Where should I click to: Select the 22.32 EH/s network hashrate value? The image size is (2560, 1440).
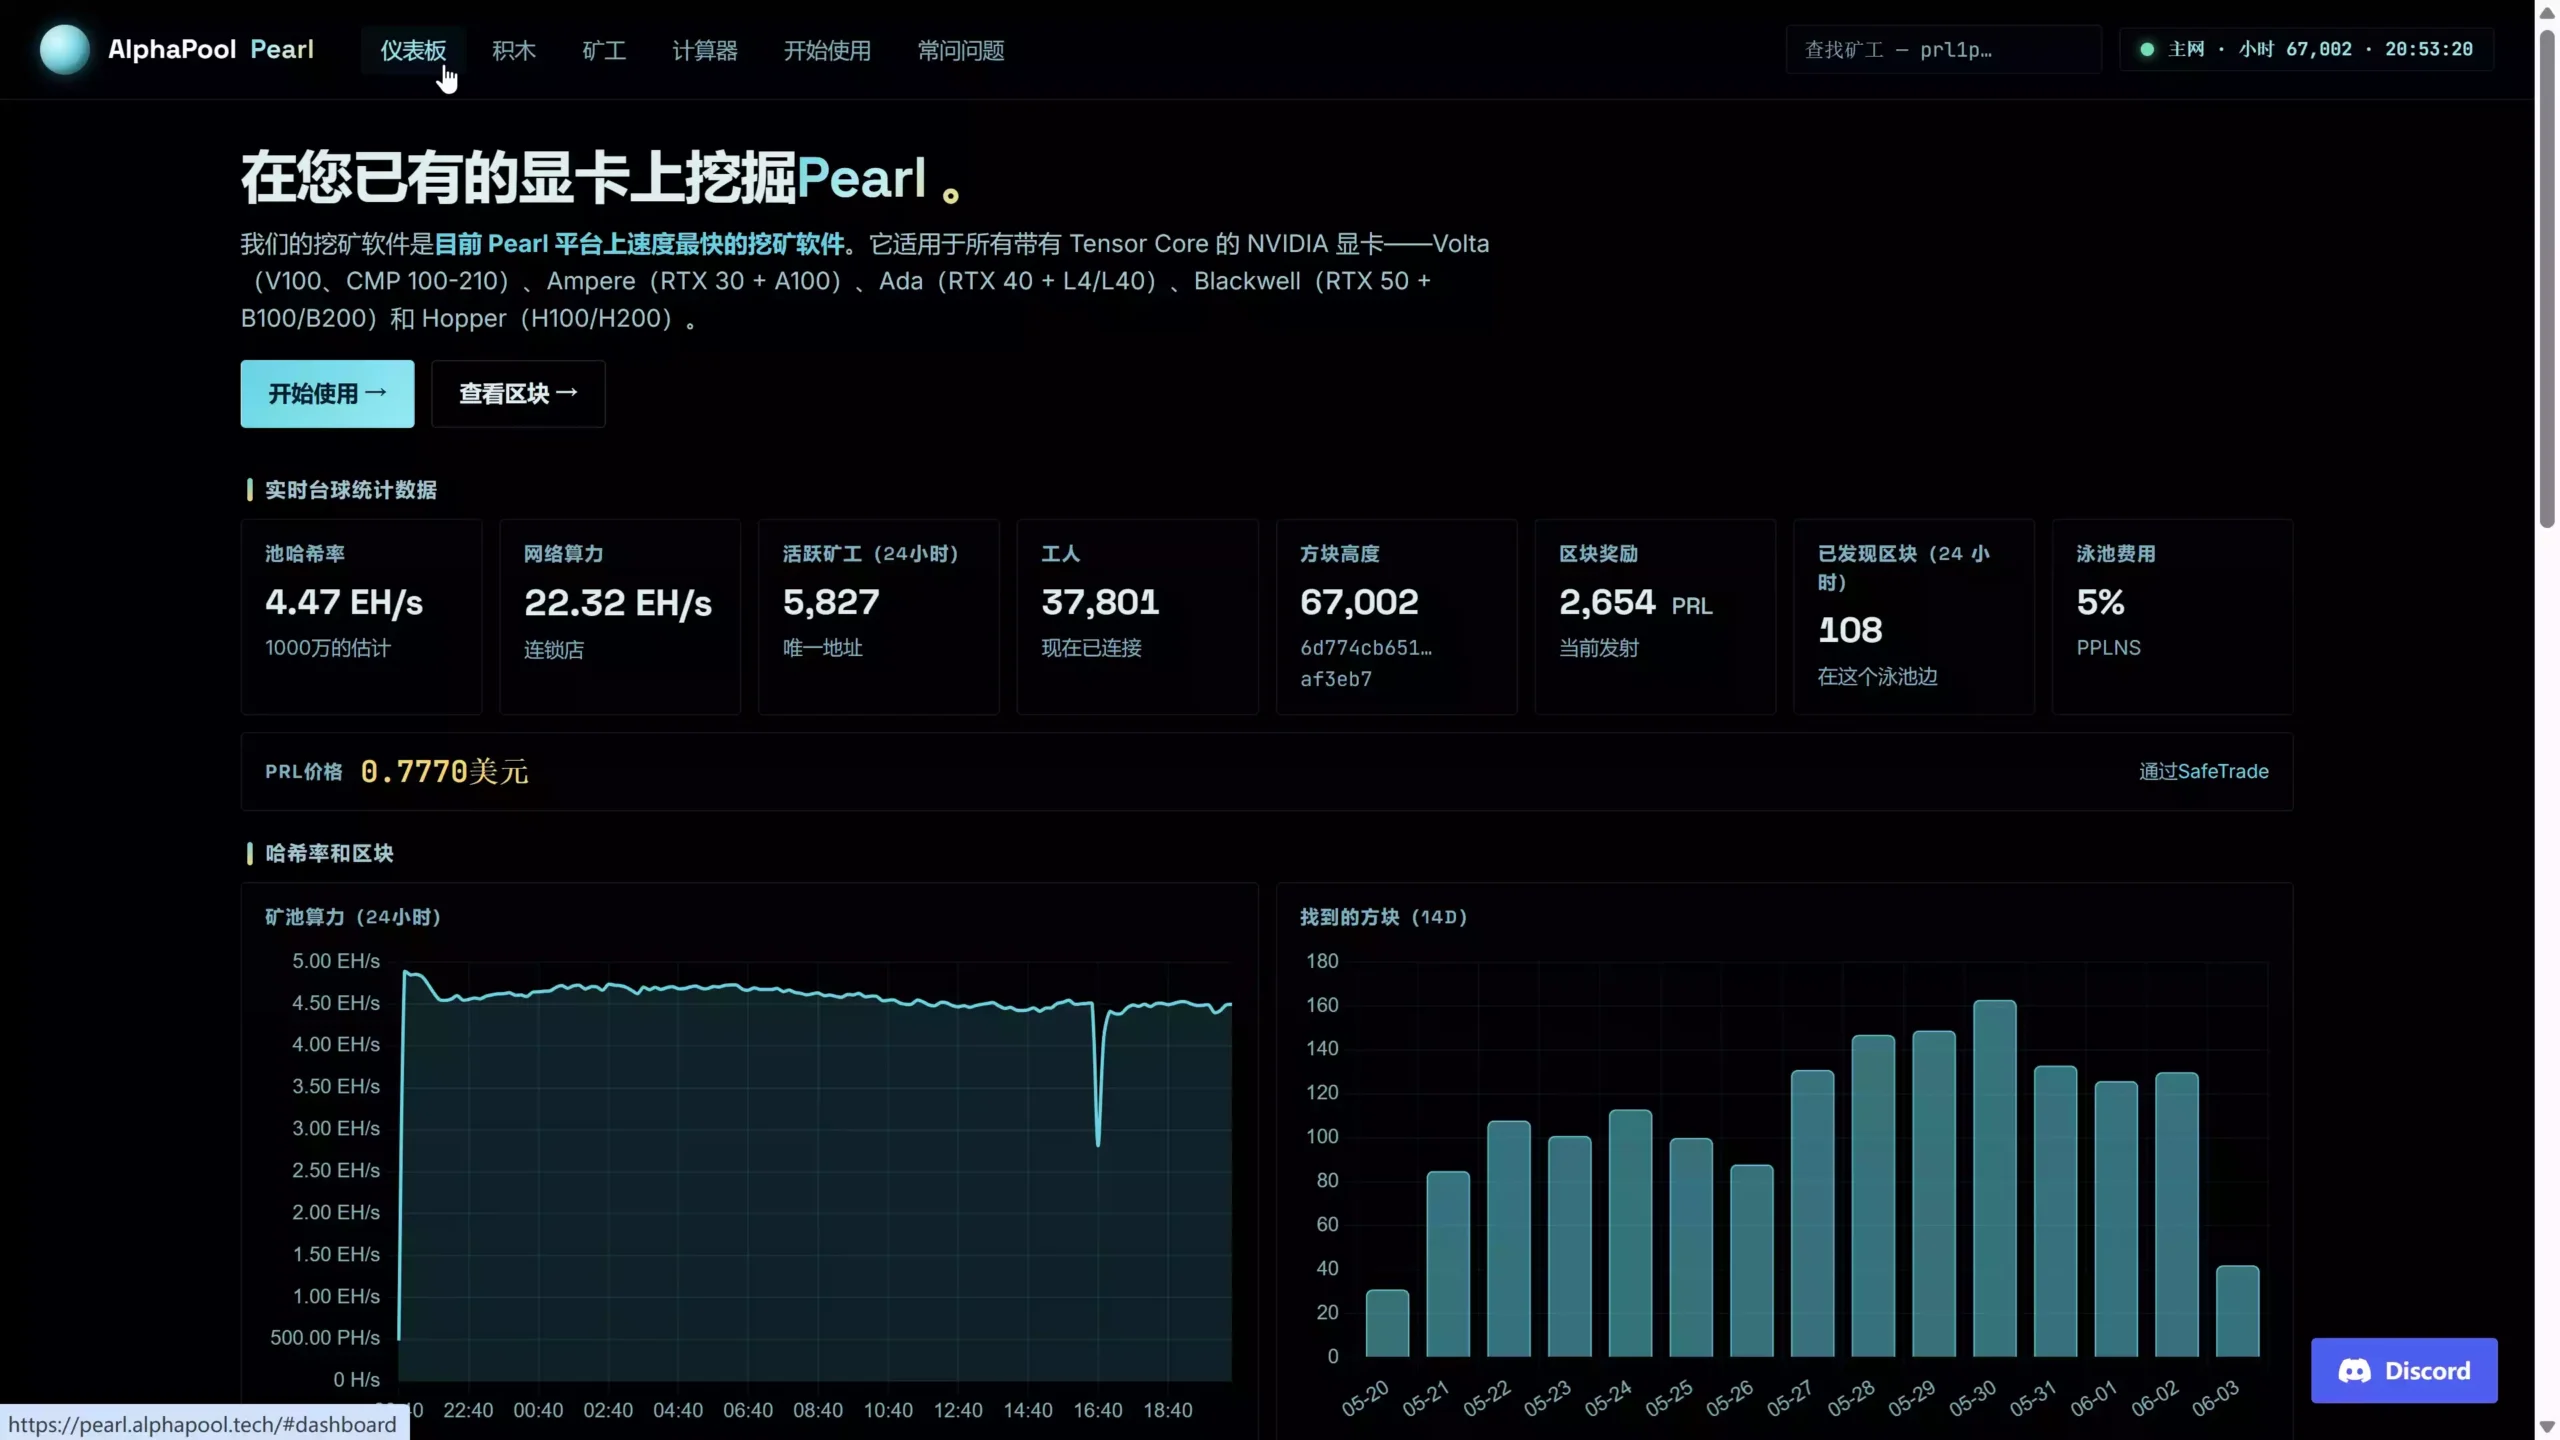coord(618,602)
